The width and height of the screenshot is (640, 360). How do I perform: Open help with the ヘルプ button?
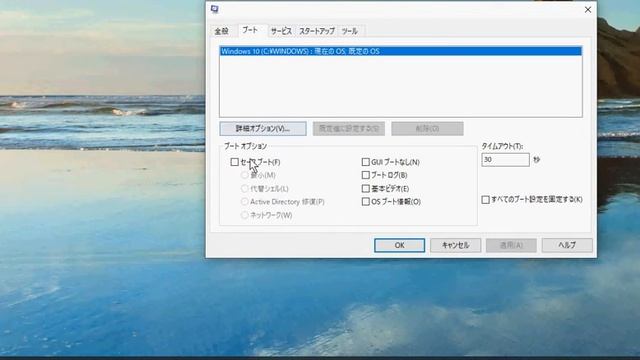point(567,245)
